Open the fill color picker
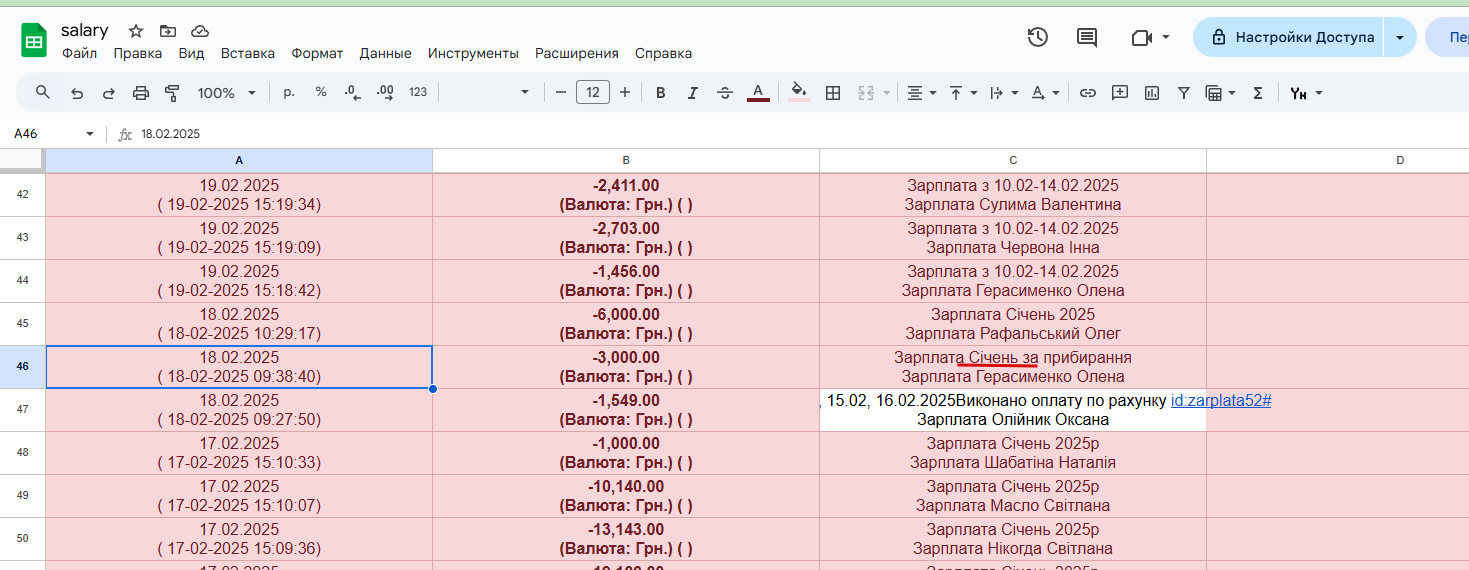 pyautogui.click(x=799, y=92)
